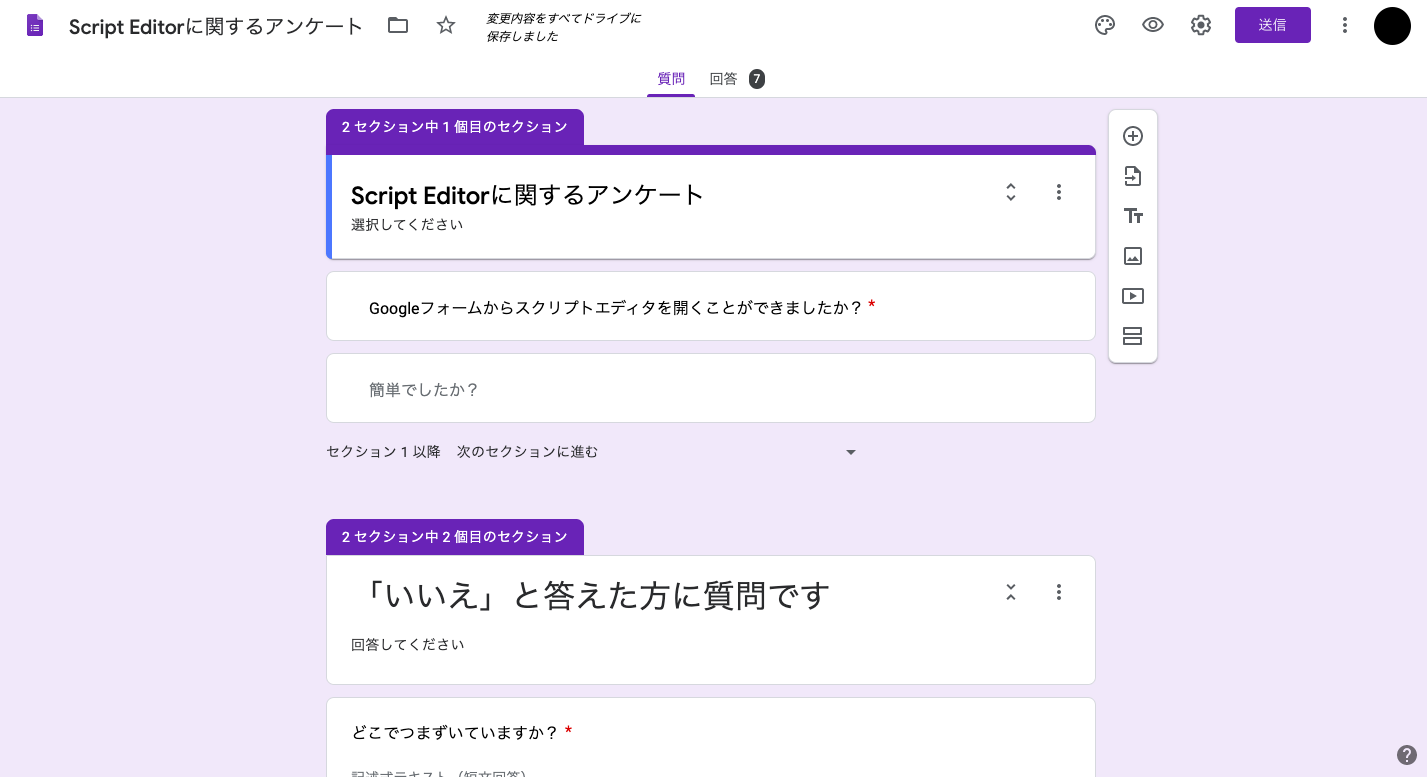
Task: Click the Google Forms home icon
Action: (35, 26)
